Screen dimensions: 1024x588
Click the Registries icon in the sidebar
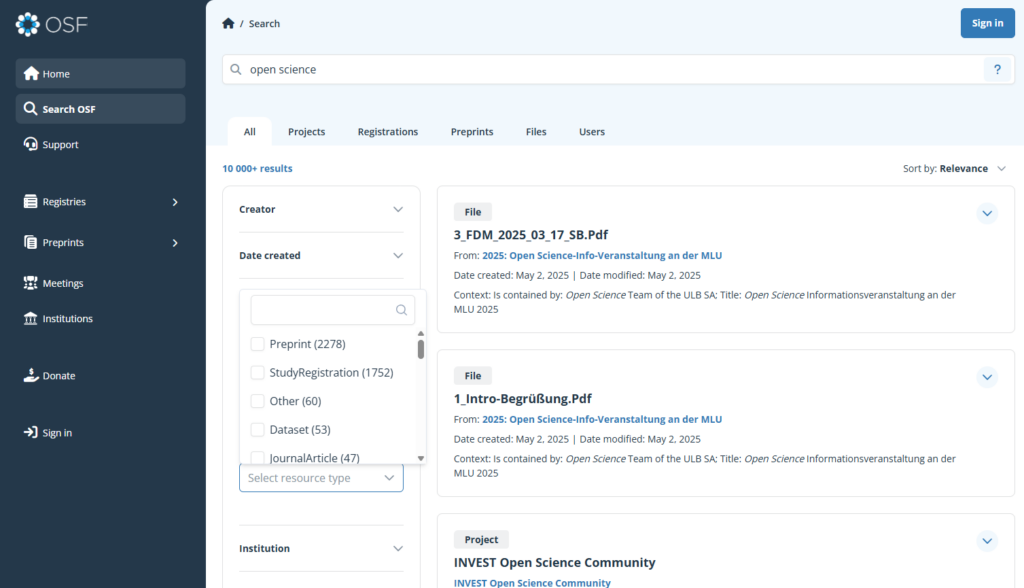click(27, 201)
